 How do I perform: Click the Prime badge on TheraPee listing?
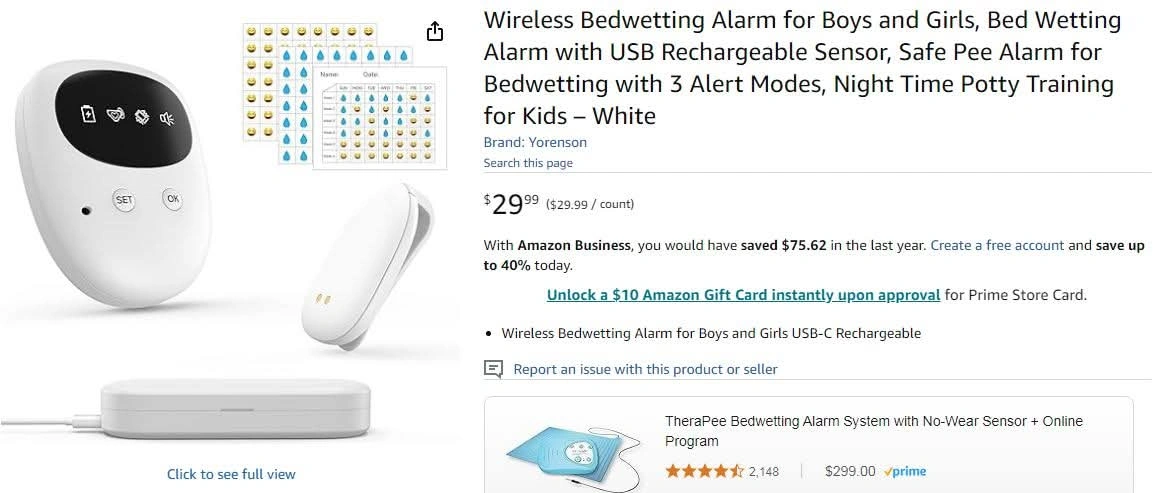[x=904, y=471]
